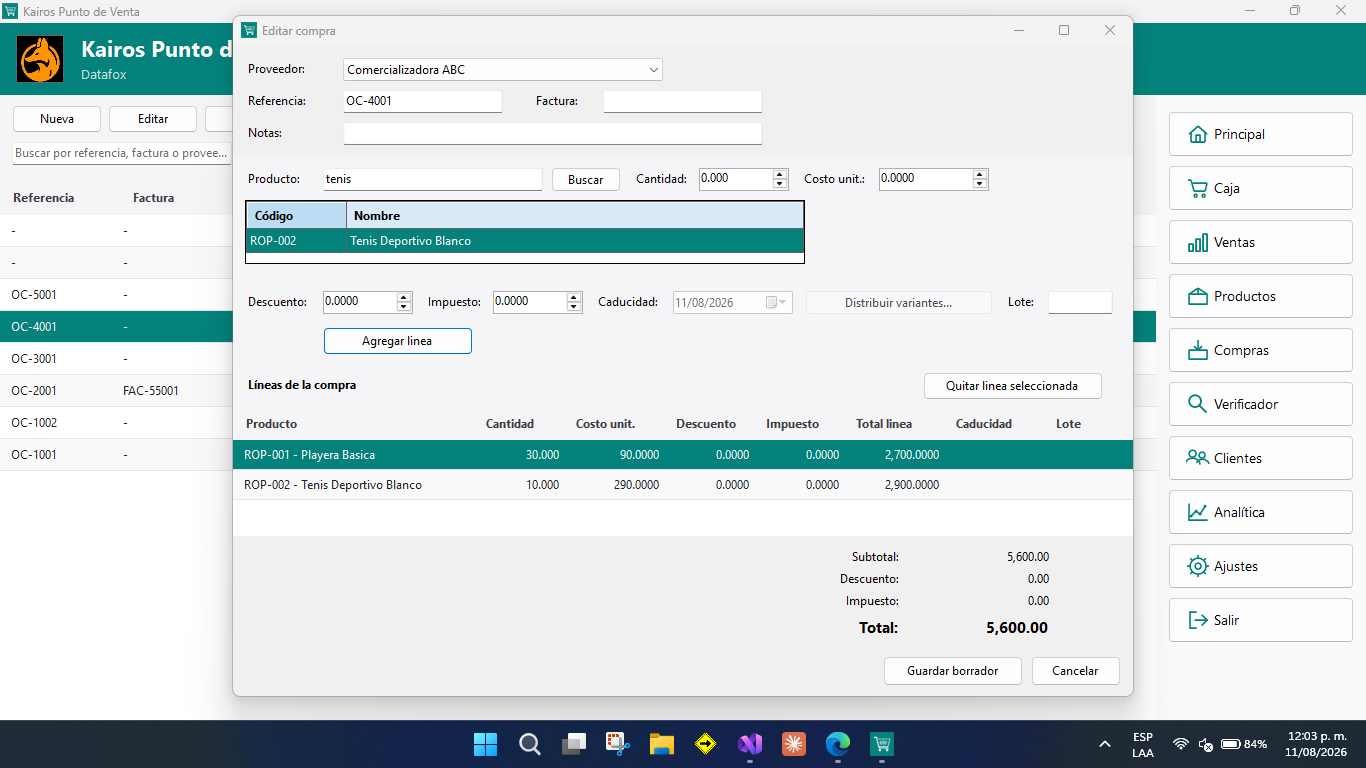Click the Editar button in main window

coord(153,119)
